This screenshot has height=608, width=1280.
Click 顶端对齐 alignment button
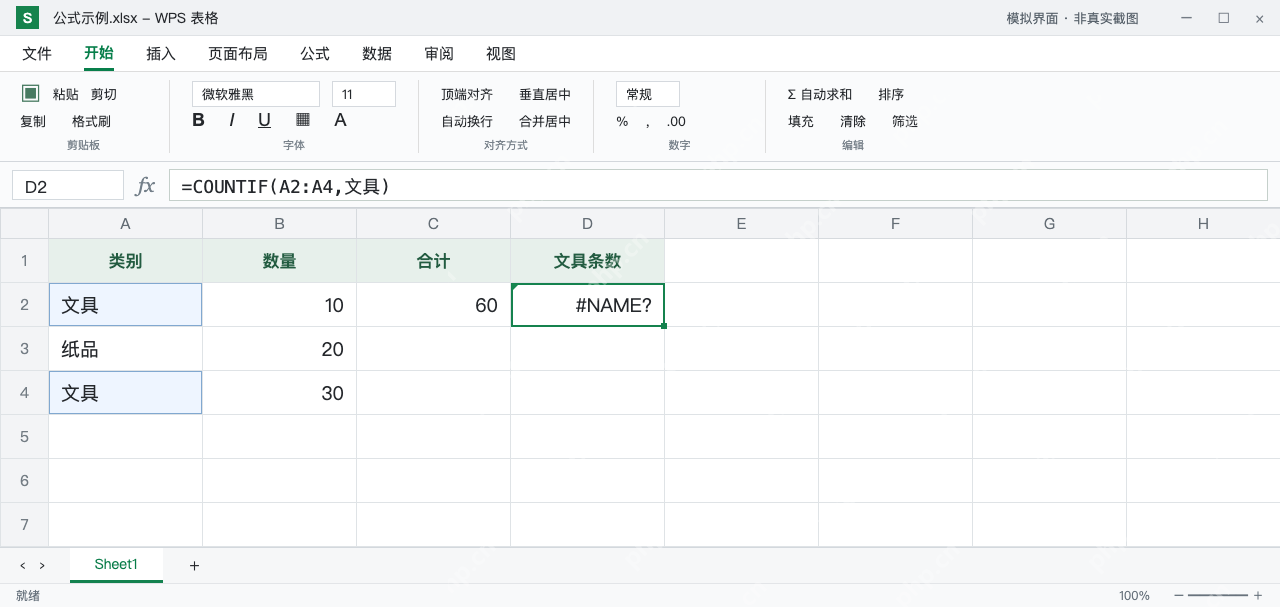[x=467, y=94]
